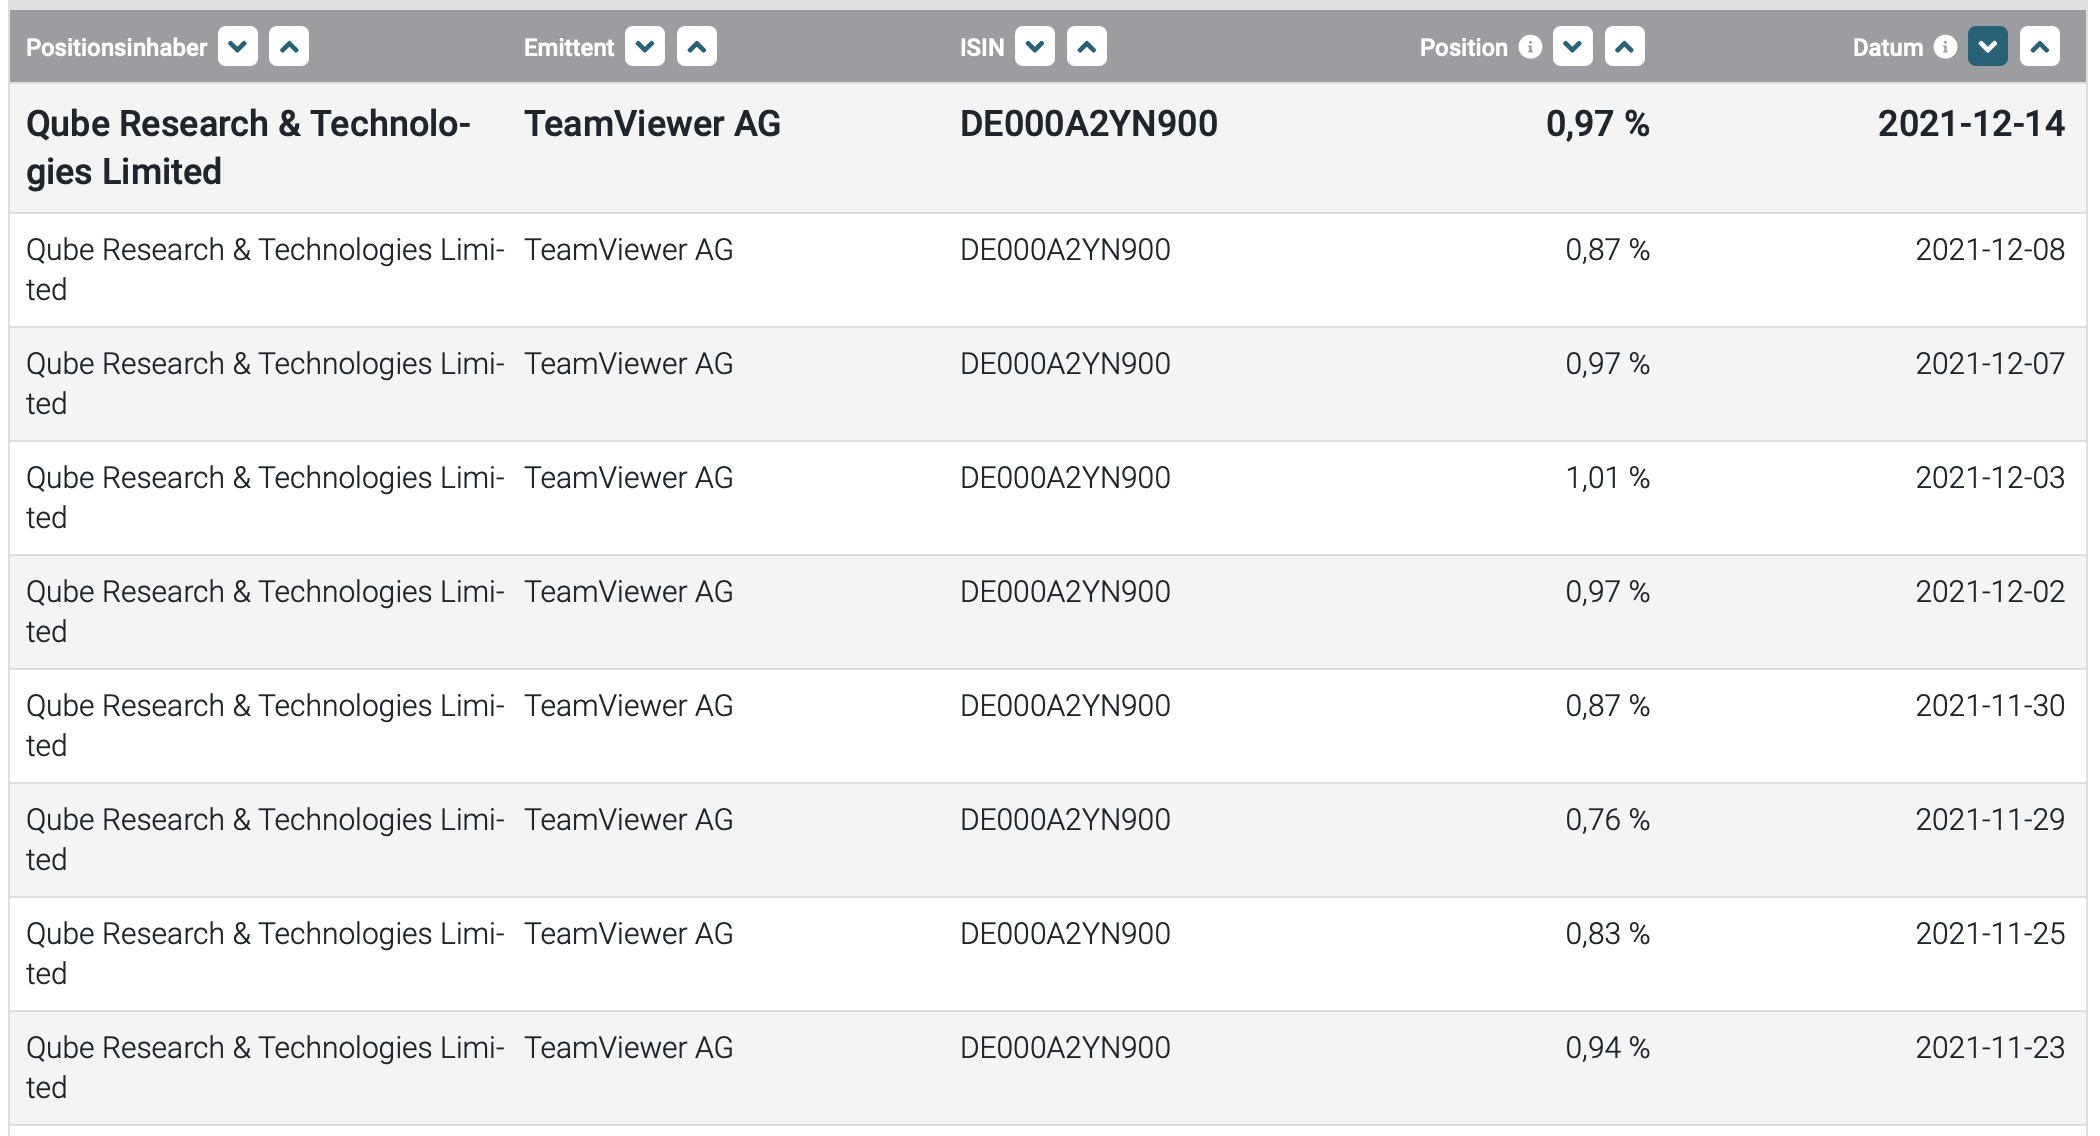
Task: Click the Emittent column header label
Action: [x=569, y=47]
